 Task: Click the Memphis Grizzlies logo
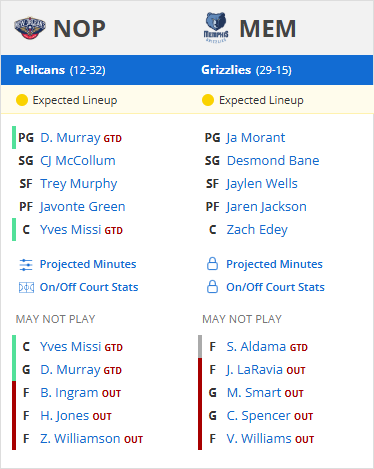(216, 27)
